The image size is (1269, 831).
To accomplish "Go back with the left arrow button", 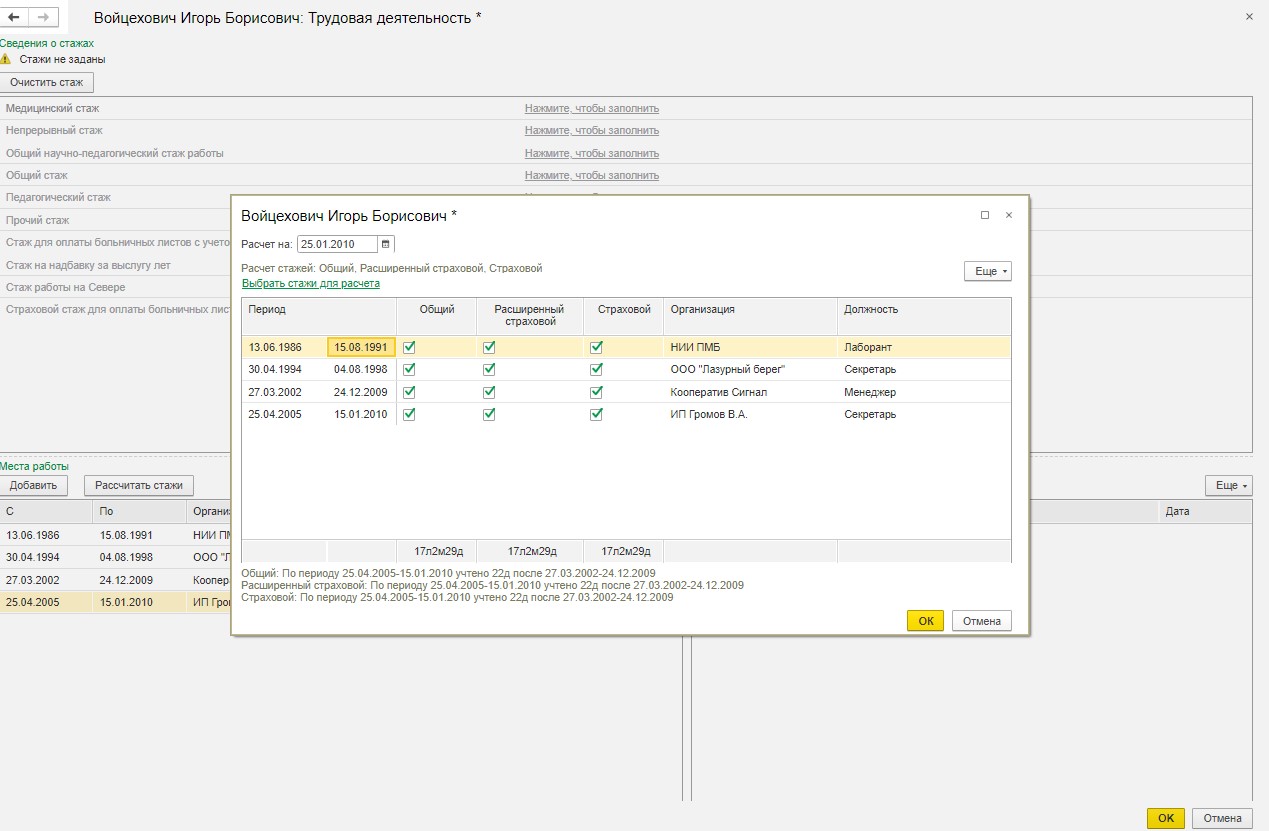I will click(x=14, y=17).
